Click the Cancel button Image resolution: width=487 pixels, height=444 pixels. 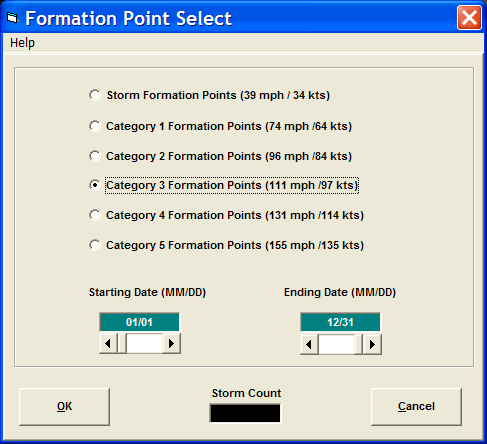click(x=416, y=406)
